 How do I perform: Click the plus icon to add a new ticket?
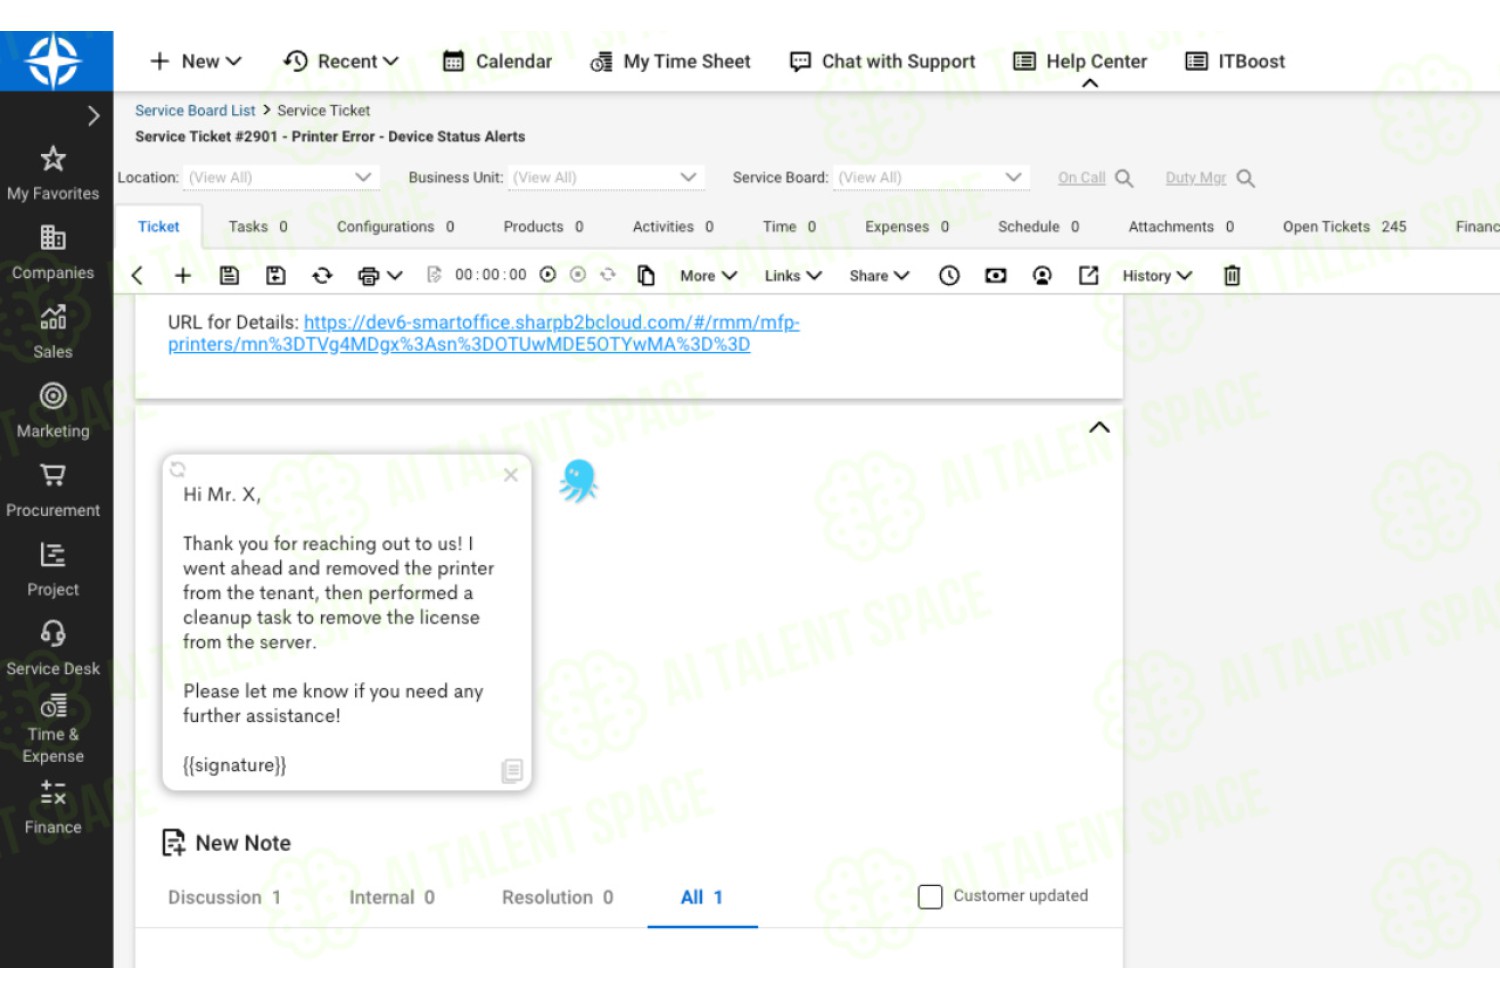point(183,276)
